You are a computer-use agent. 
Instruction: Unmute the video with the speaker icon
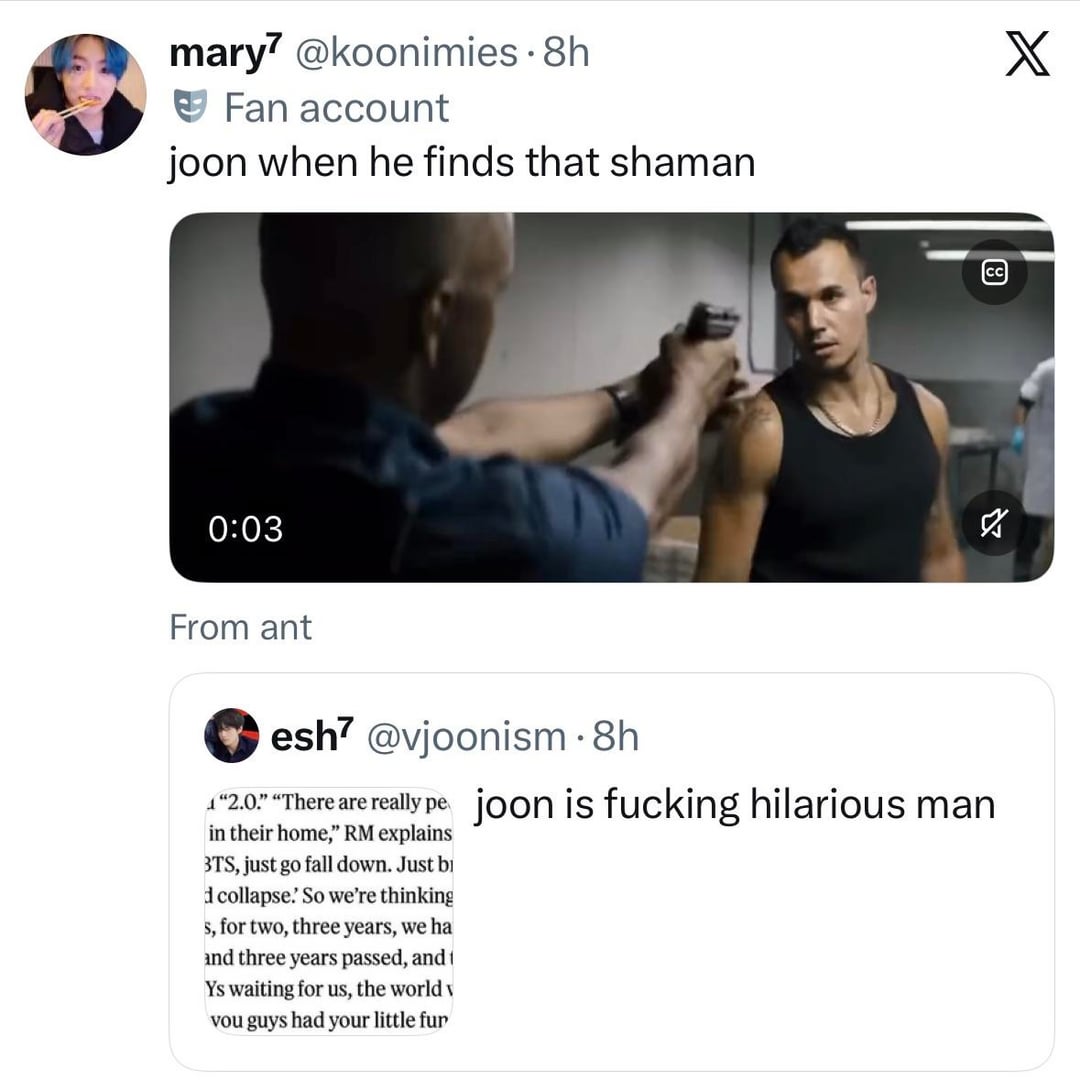click(994, 524)
